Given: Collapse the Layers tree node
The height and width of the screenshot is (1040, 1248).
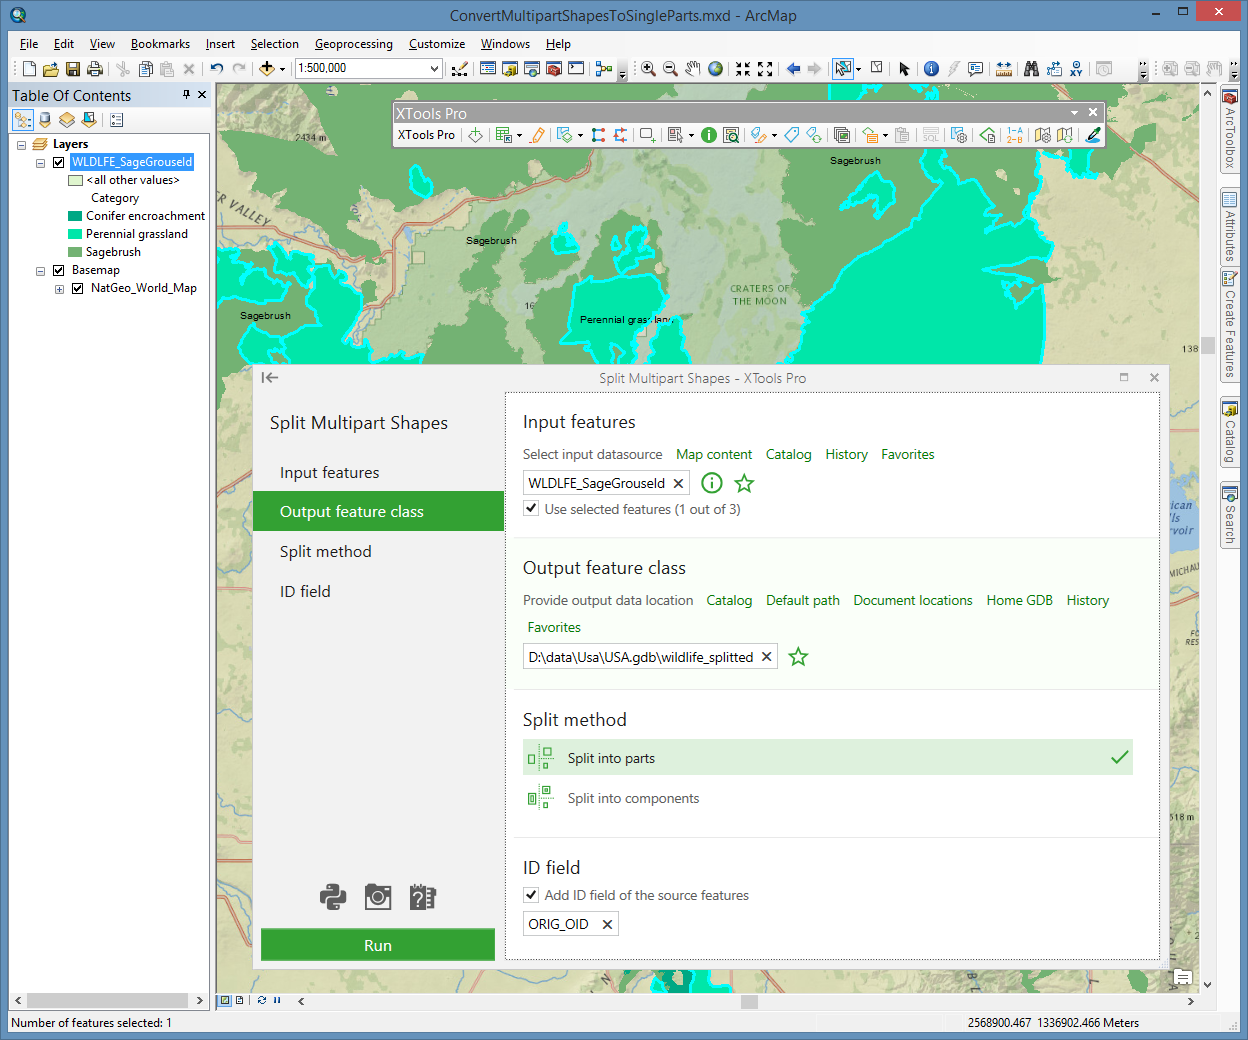Looking at the screenshot, I should (x=22, y=145).
